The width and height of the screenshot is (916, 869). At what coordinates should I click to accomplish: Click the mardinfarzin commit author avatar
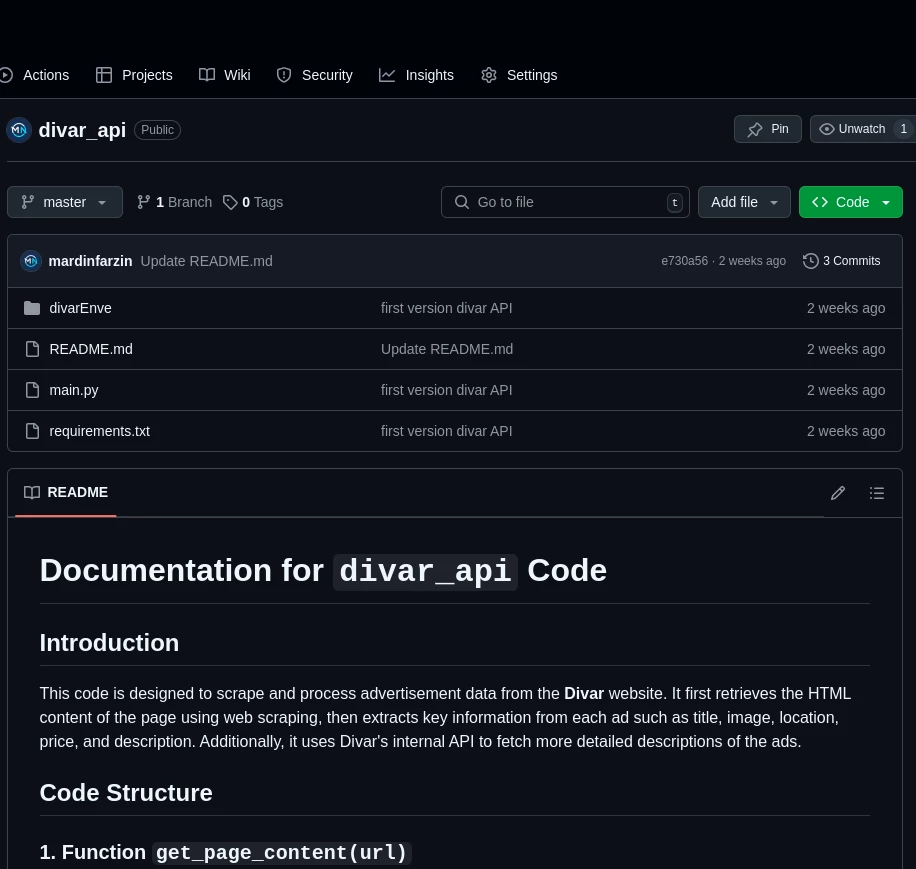point(31,261)
